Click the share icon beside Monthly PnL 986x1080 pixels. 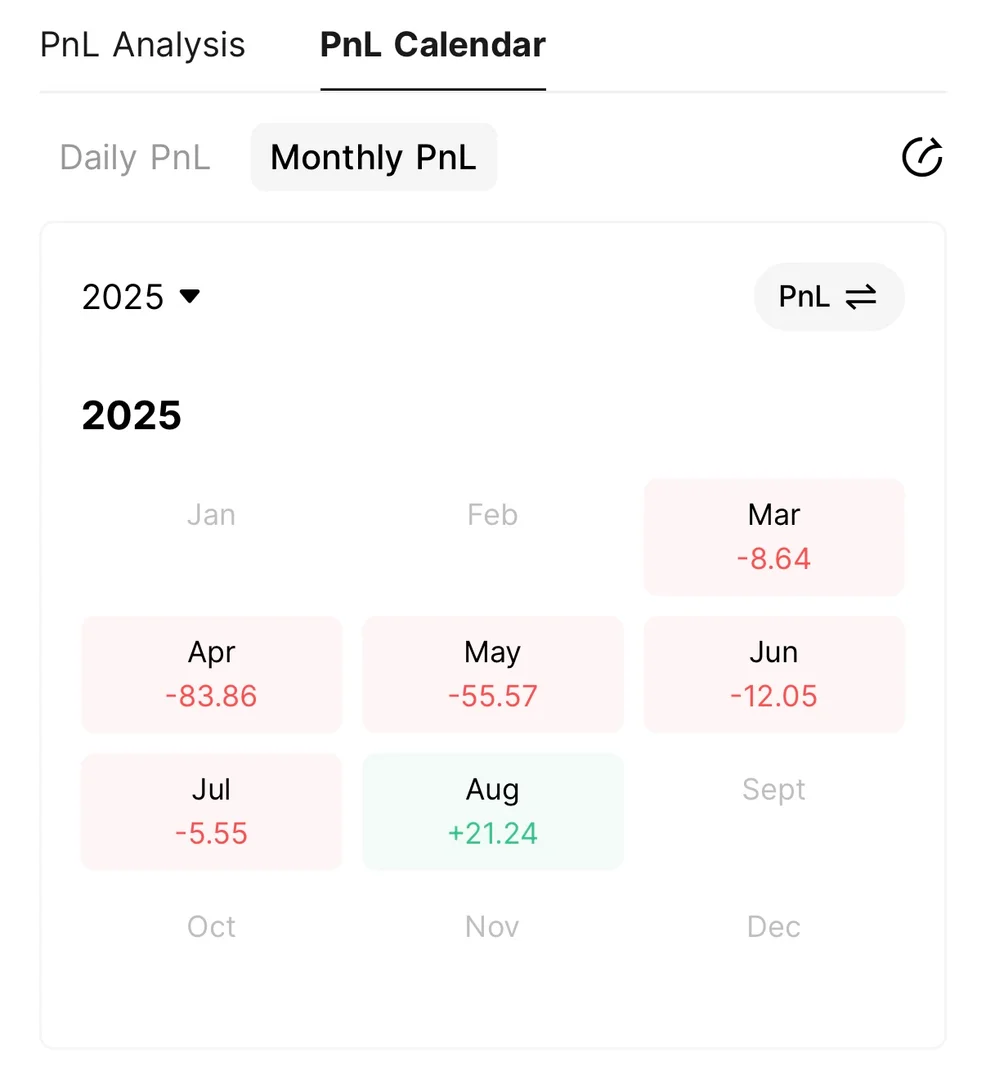(x=921, y=158)
